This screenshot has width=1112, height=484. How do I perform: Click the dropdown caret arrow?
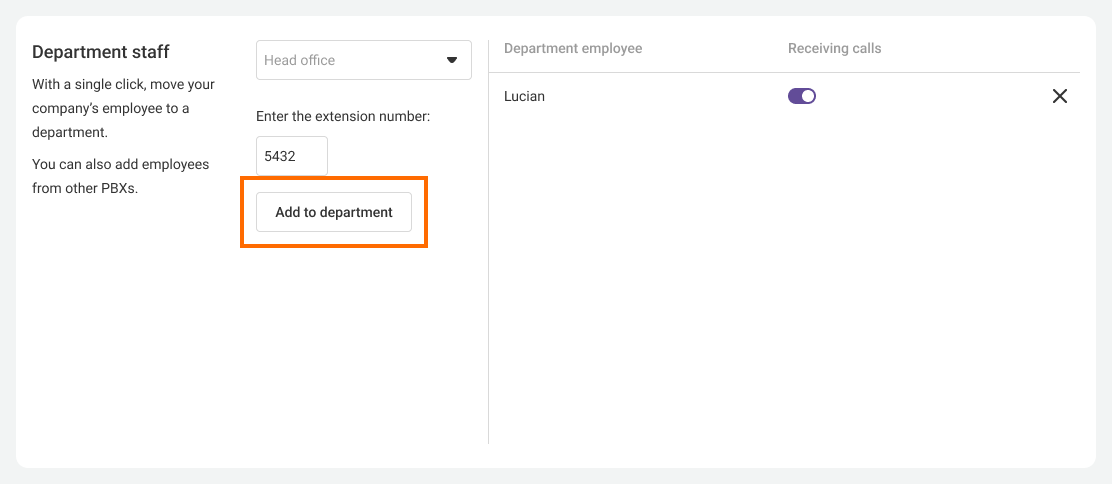pos(451,60)
